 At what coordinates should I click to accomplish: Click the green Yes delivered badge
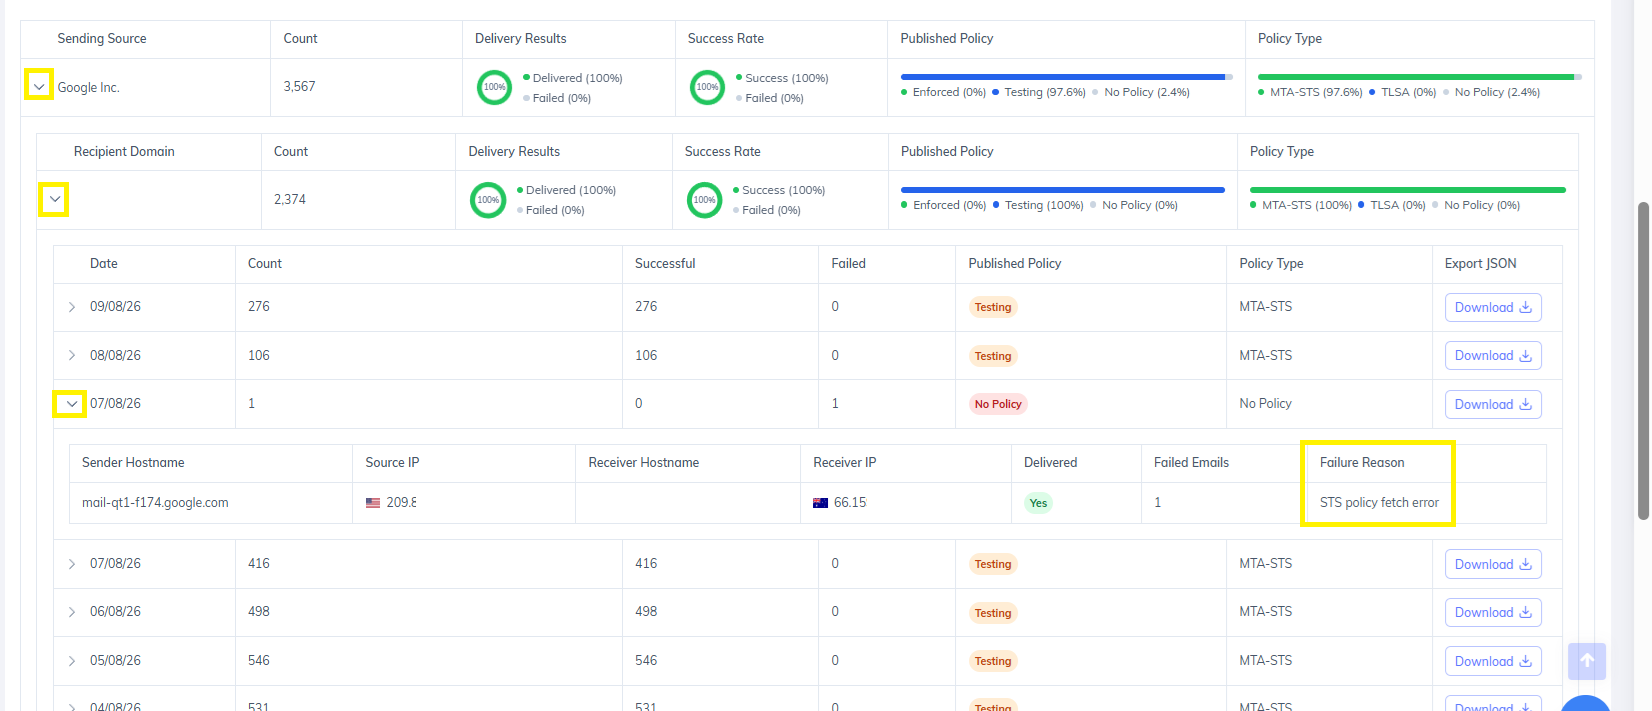pyautogui.click(x=1038, y=503)
